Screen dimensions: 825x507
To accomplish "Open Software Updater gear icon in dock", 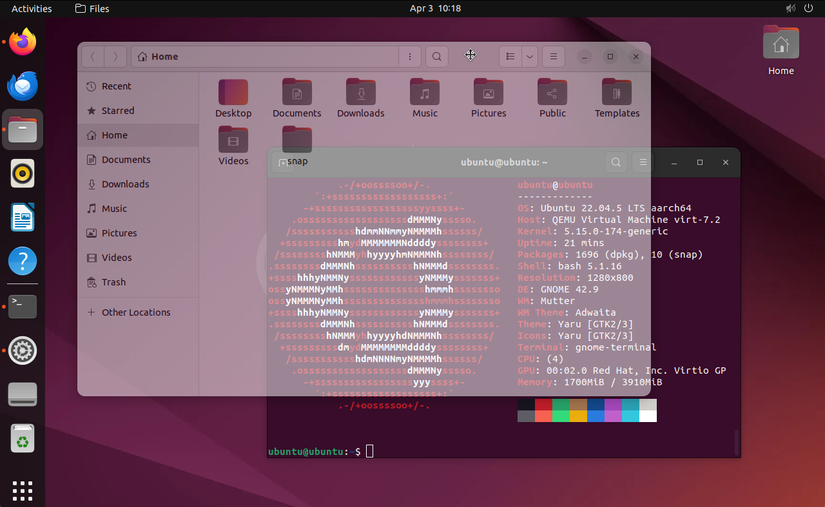I will click(x=23, y=350).
